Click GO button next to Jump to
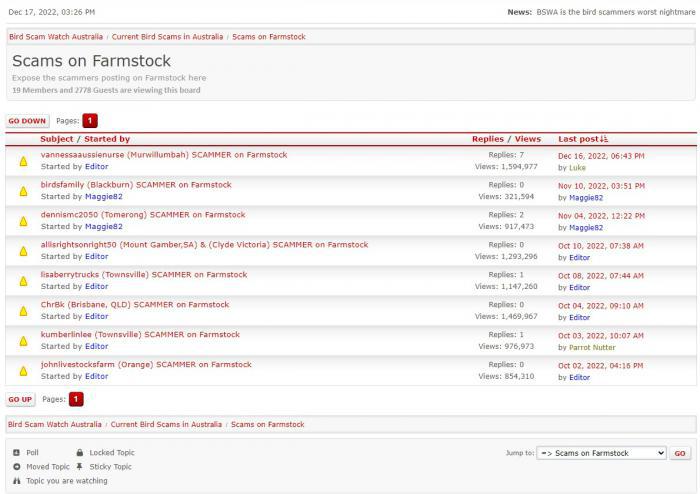Screen dimensions: 700x494 [680, 453]
